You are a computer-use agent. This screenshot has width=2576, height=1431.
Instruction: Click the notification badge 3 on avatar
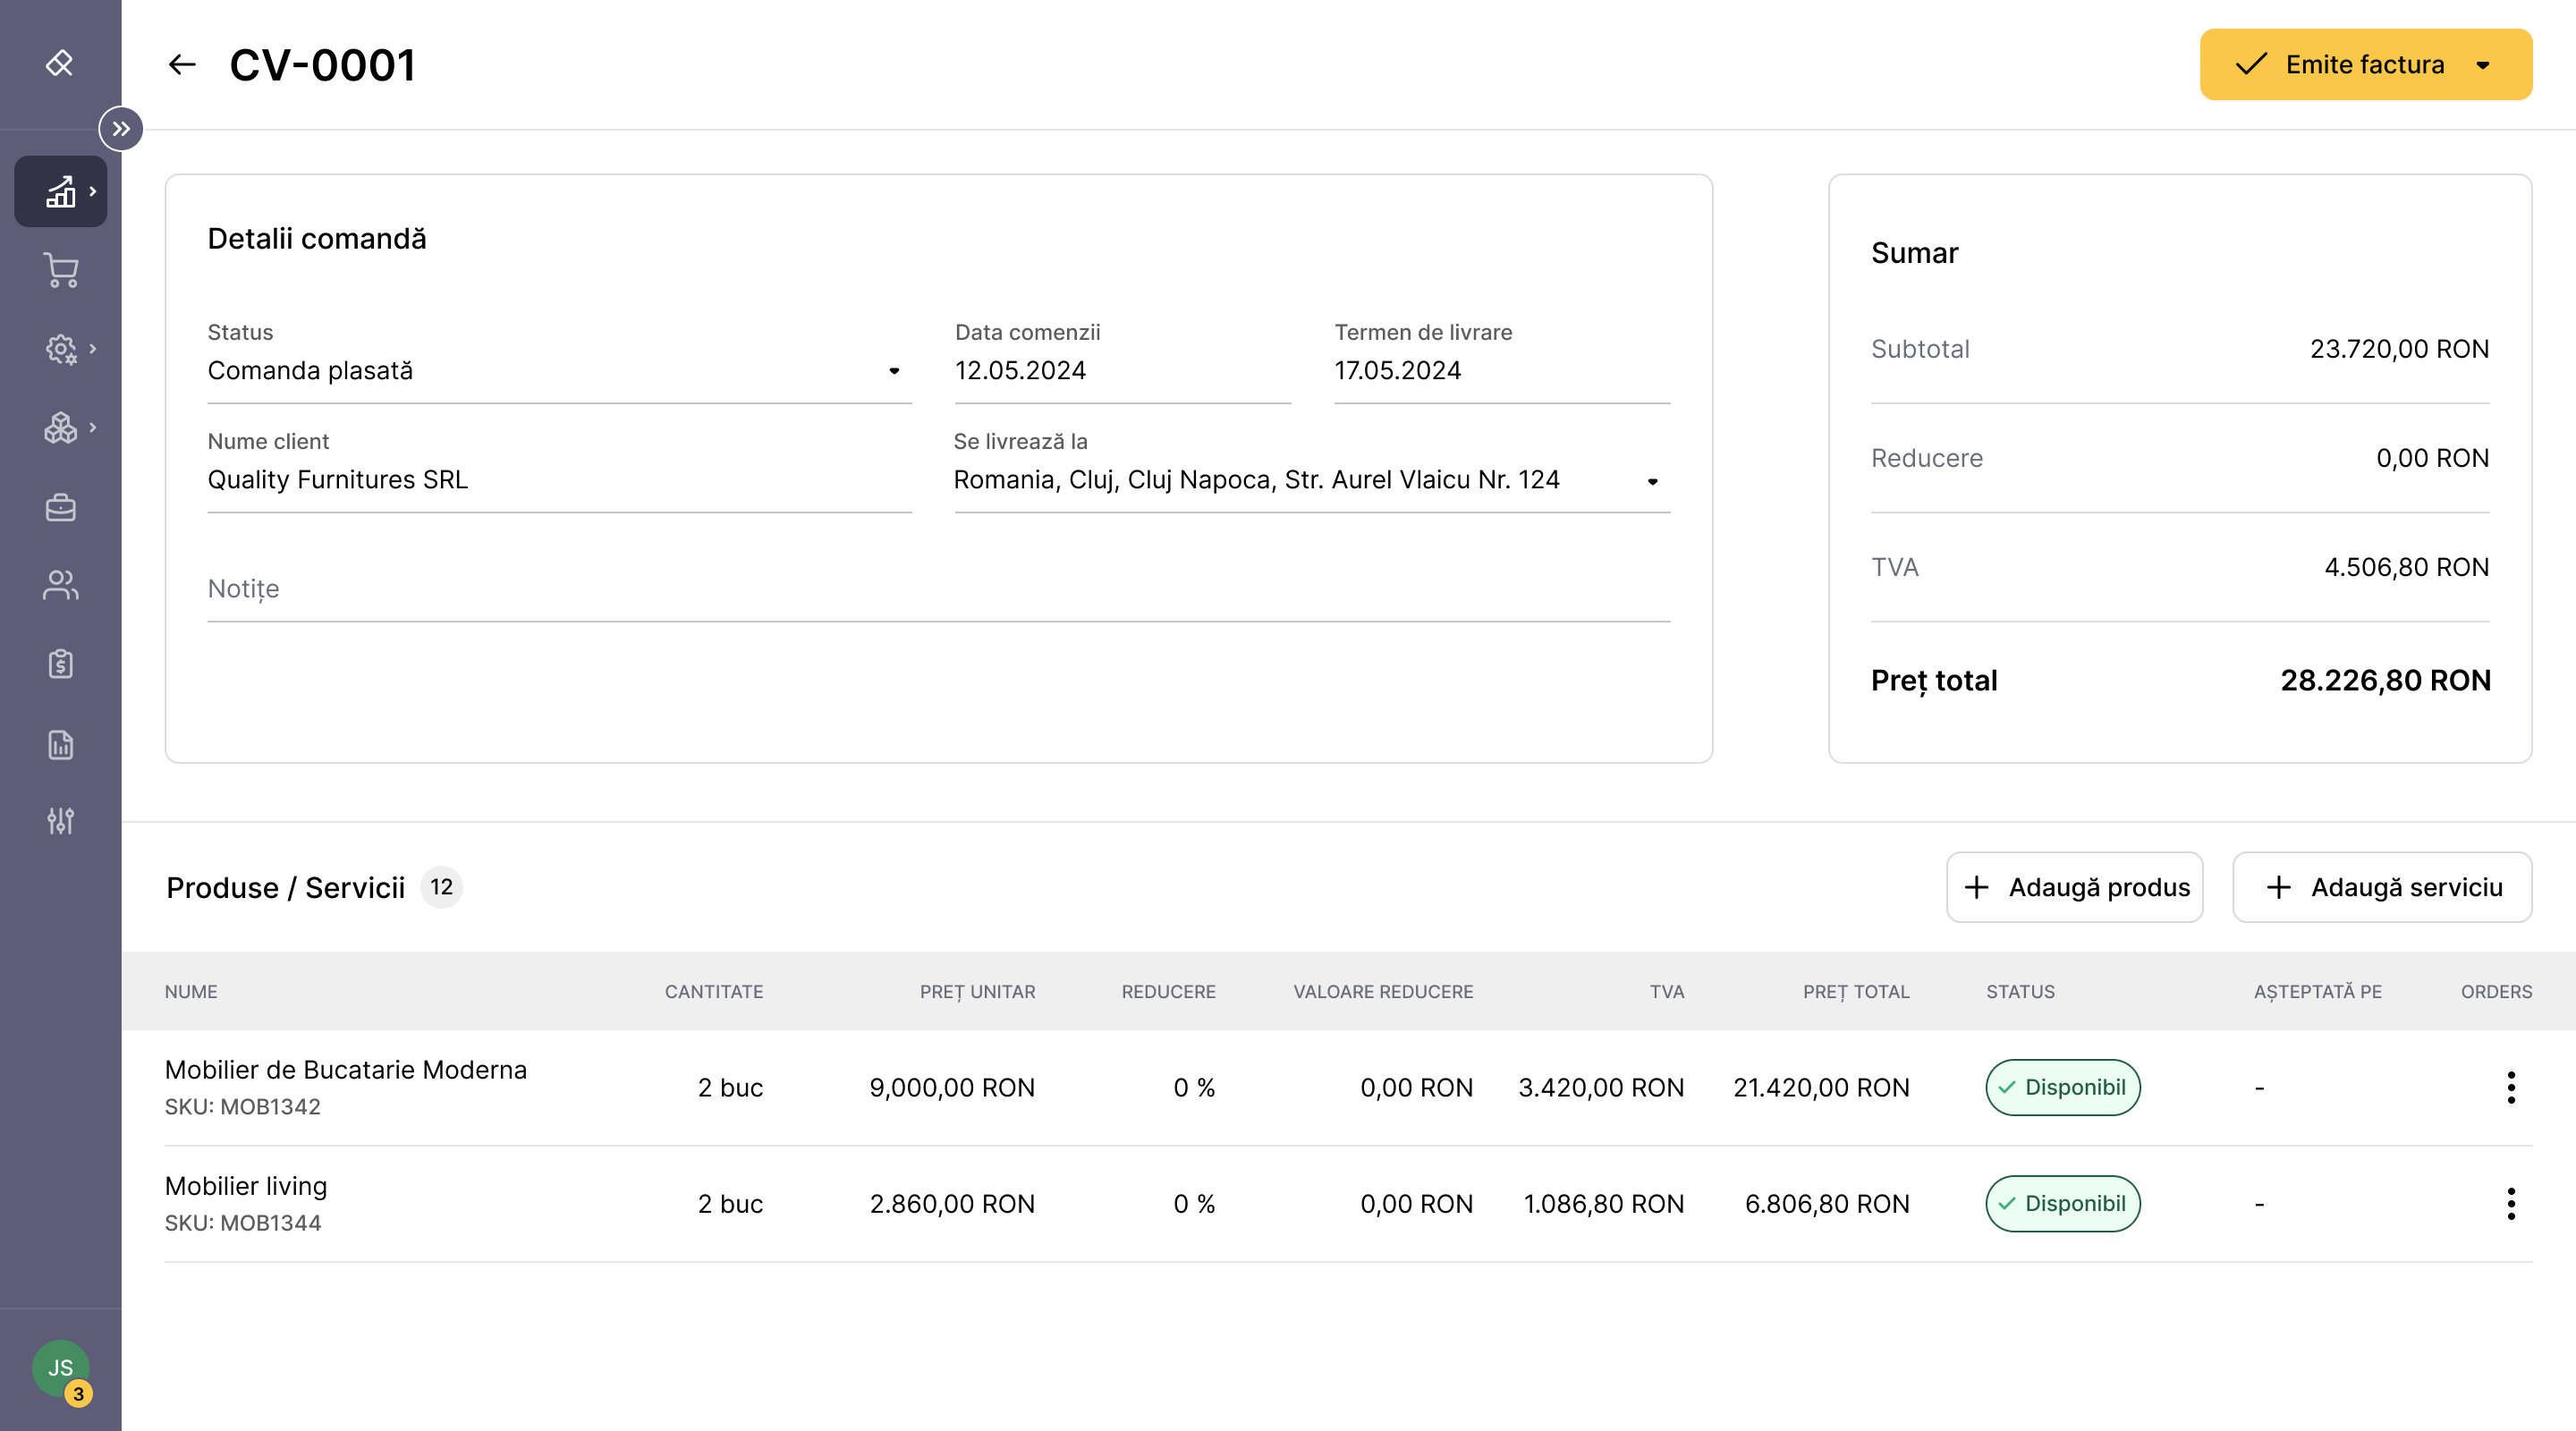tap(78, 1394)
